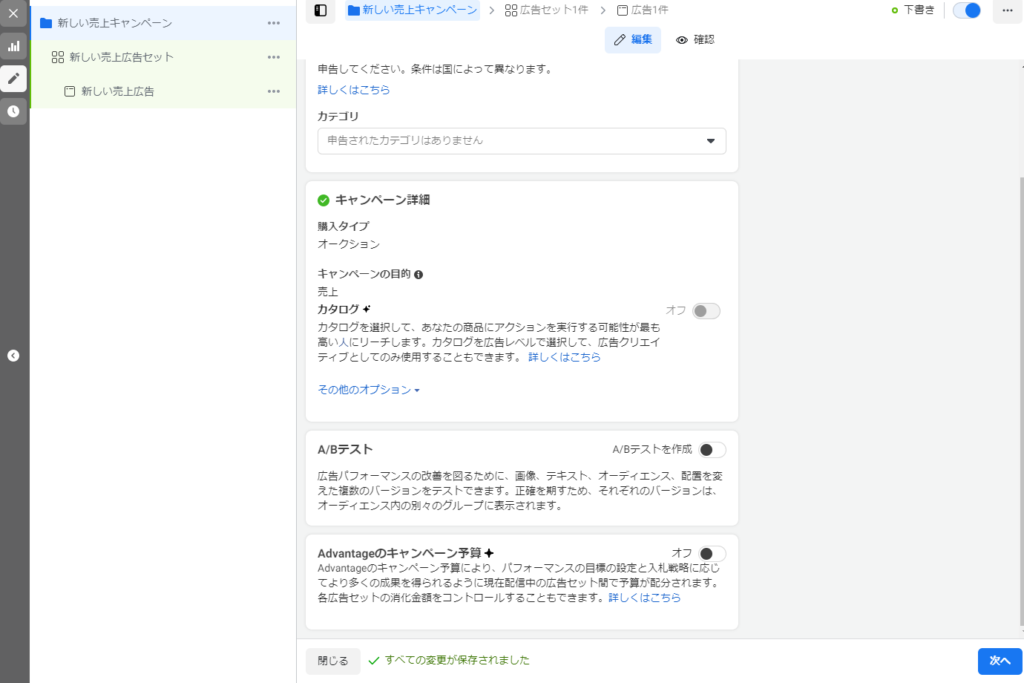Toggle the sidebar layout panel icon
The height and width of the screenshot is (683, 1024).
pyautogui.click(x=320, y=11)
